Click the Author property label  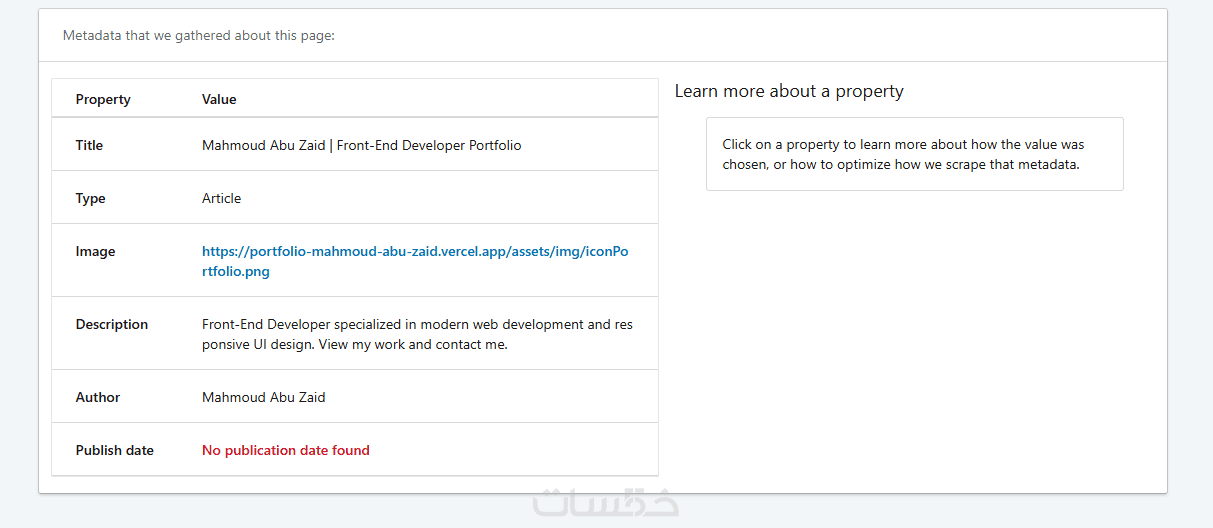pos(97,397)
